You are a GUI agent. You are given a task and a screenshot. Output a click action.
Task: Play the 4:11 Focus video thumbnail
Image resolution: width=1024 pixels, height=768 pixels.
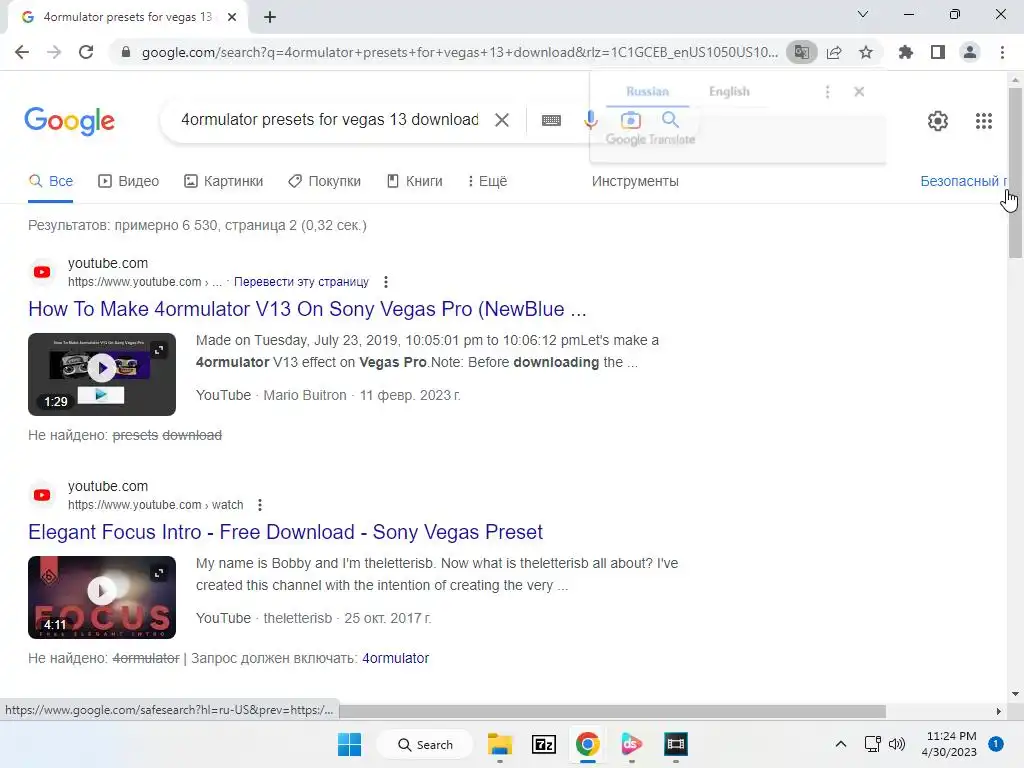[x=102, y=598]
